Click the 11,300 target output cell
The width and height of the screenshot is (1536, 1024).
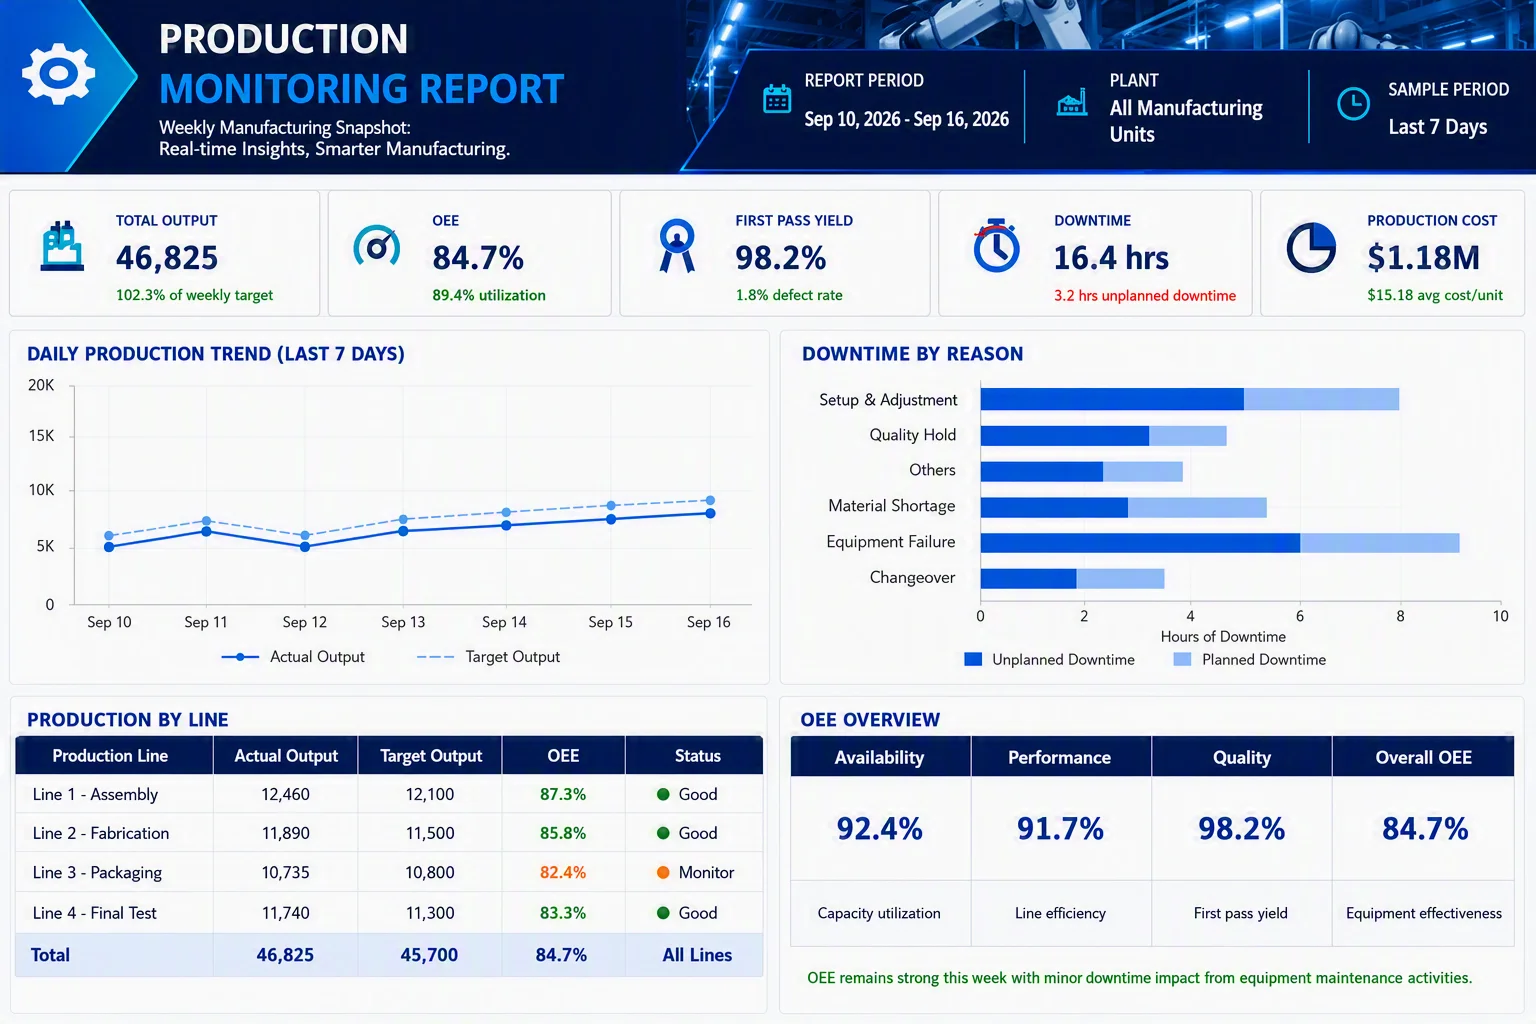pos(430,913)
